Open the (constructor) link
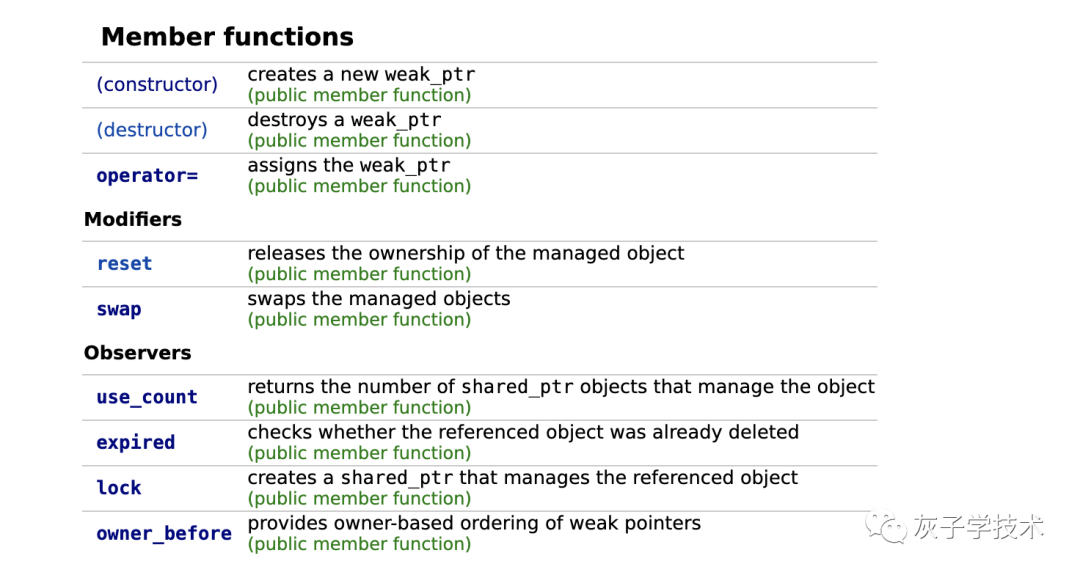 (x=157, y=85)
